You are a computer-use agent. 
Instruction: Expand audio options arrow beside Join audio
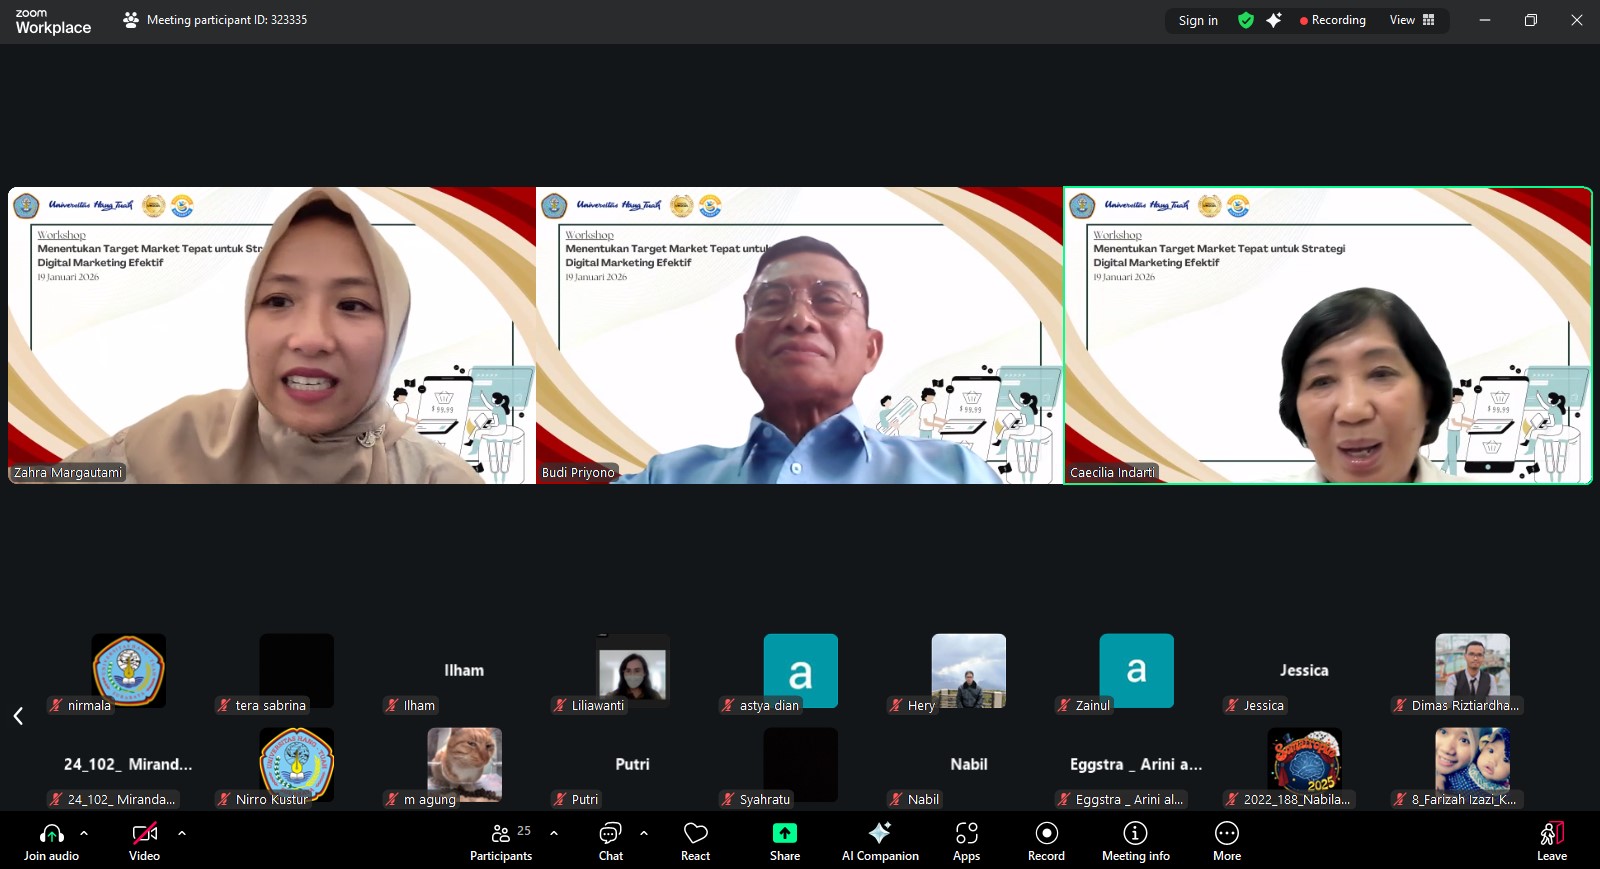pyautogui.click(x=84, y=832)
